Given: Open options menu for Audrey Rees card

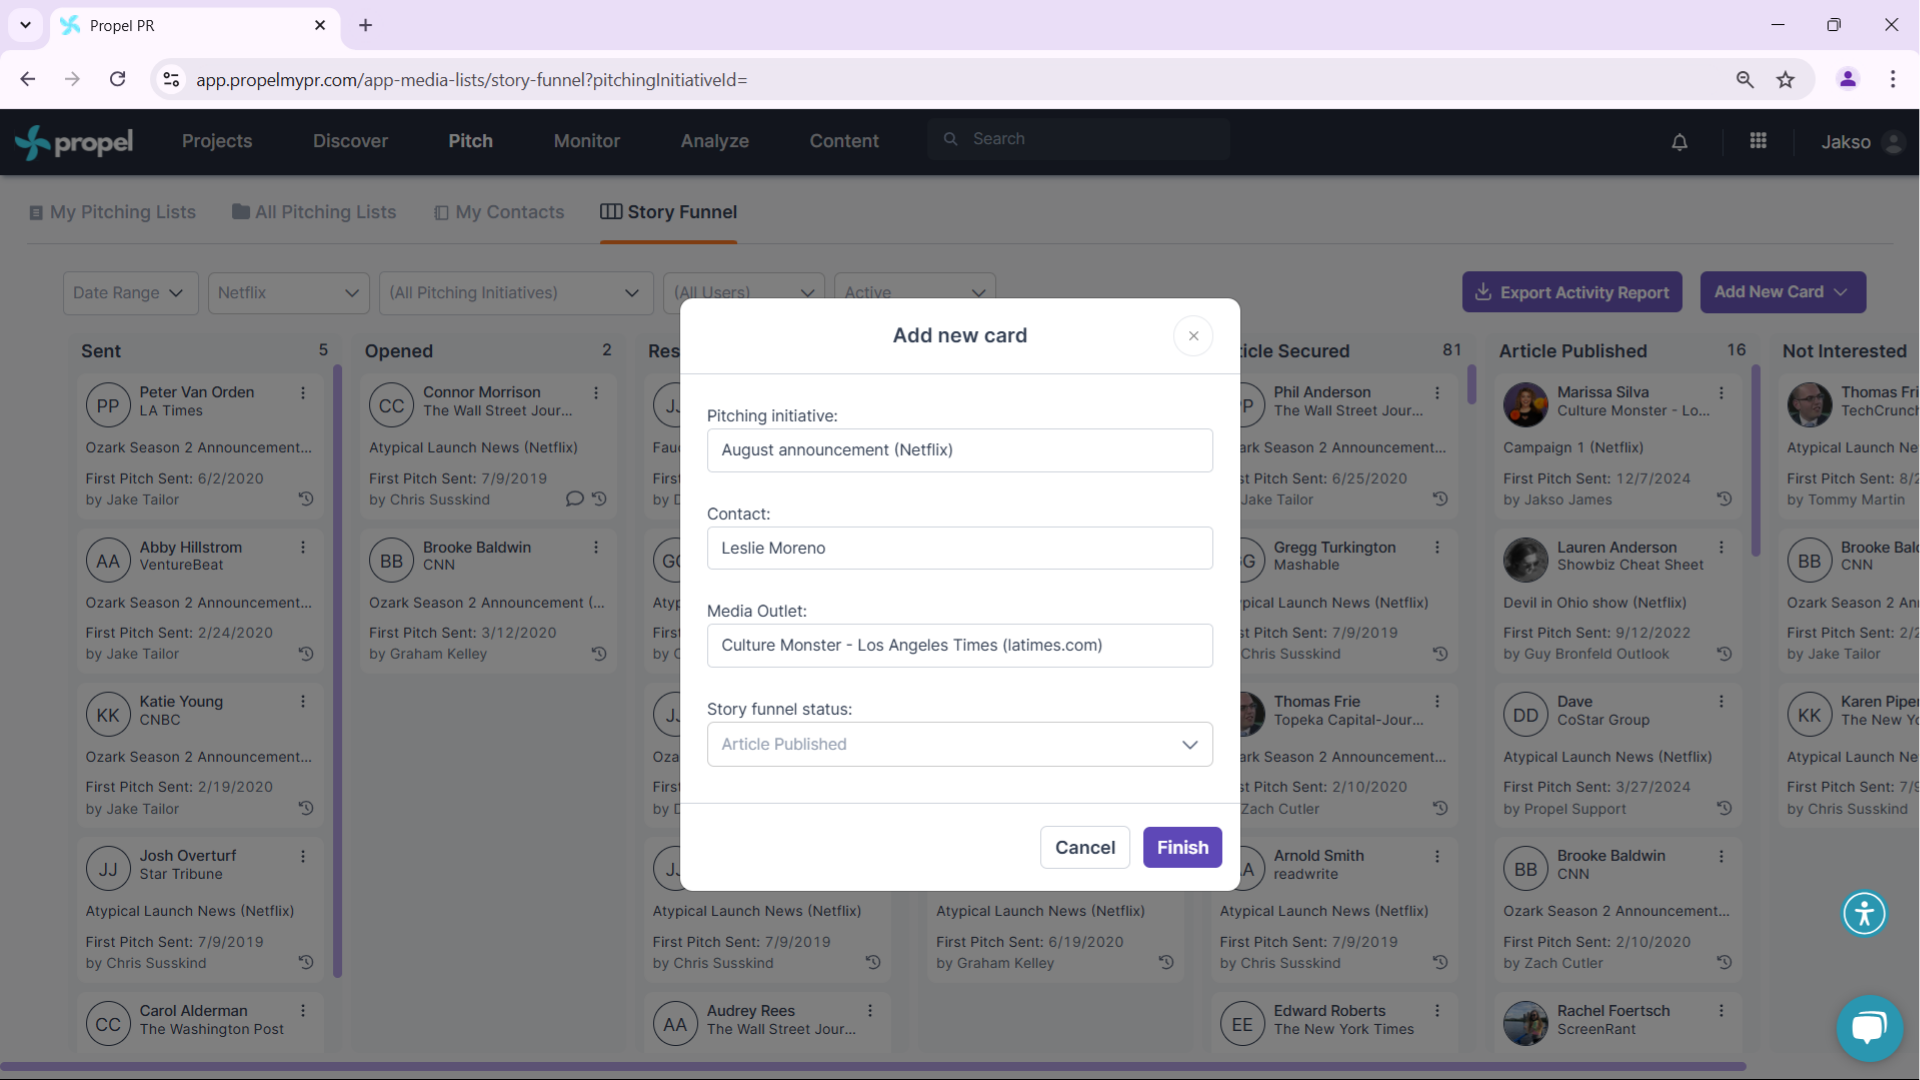Looking at the screenshot, I should tap(870, 1011).
